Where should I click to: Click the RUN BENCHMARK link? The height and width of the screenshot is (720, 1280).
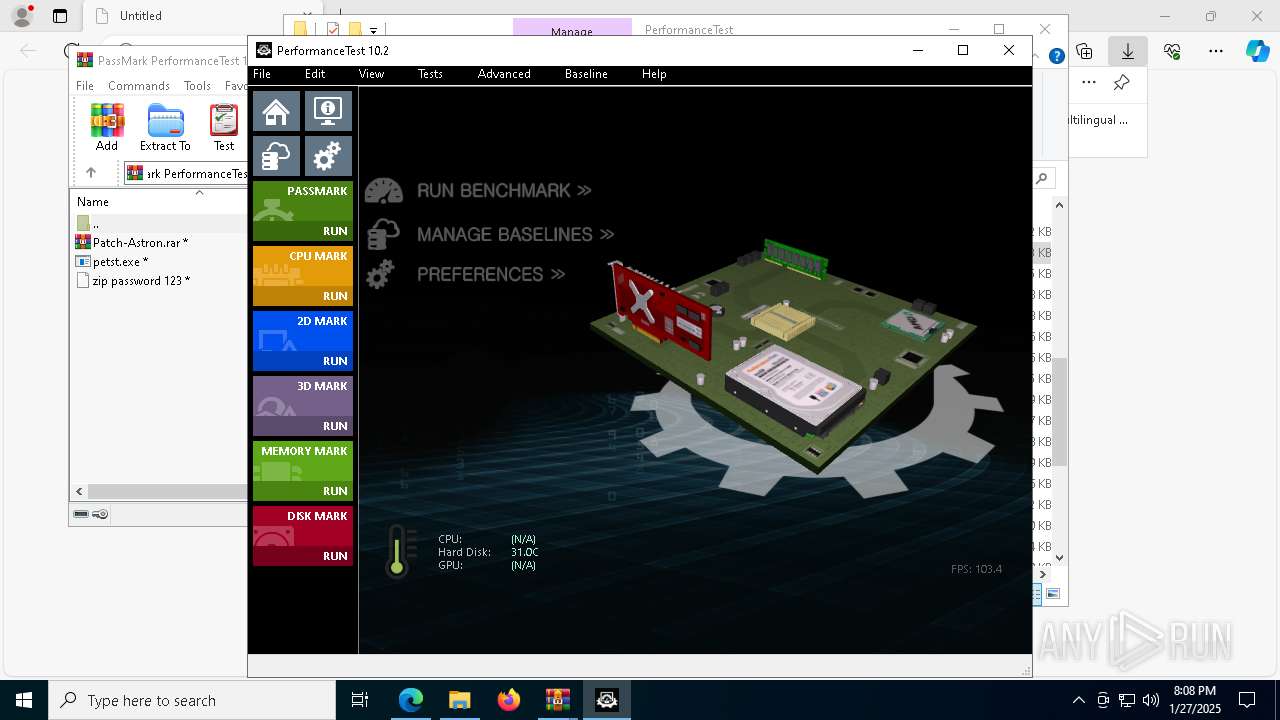tap(504, 190)
